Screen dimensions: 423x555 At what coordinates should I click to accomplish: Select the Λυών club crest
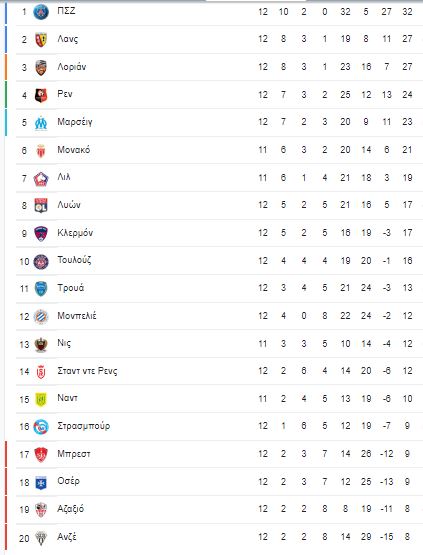[41, 206]
